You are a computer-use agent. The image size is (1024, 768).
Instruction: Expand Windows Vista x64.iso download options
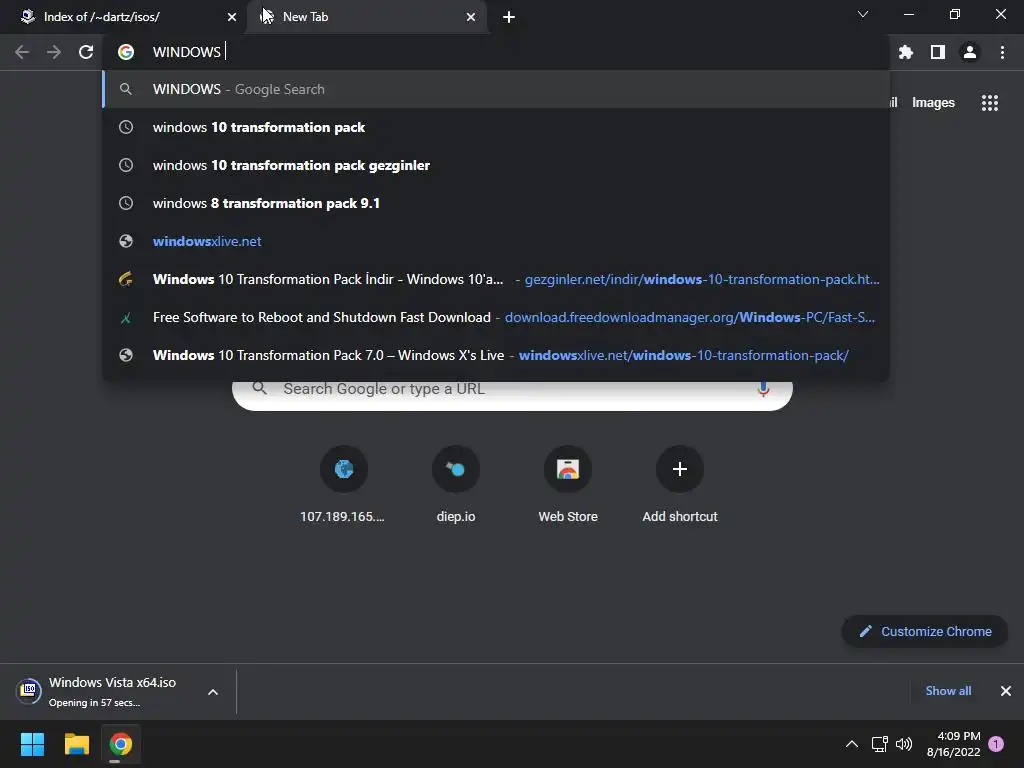coord(213,692)
